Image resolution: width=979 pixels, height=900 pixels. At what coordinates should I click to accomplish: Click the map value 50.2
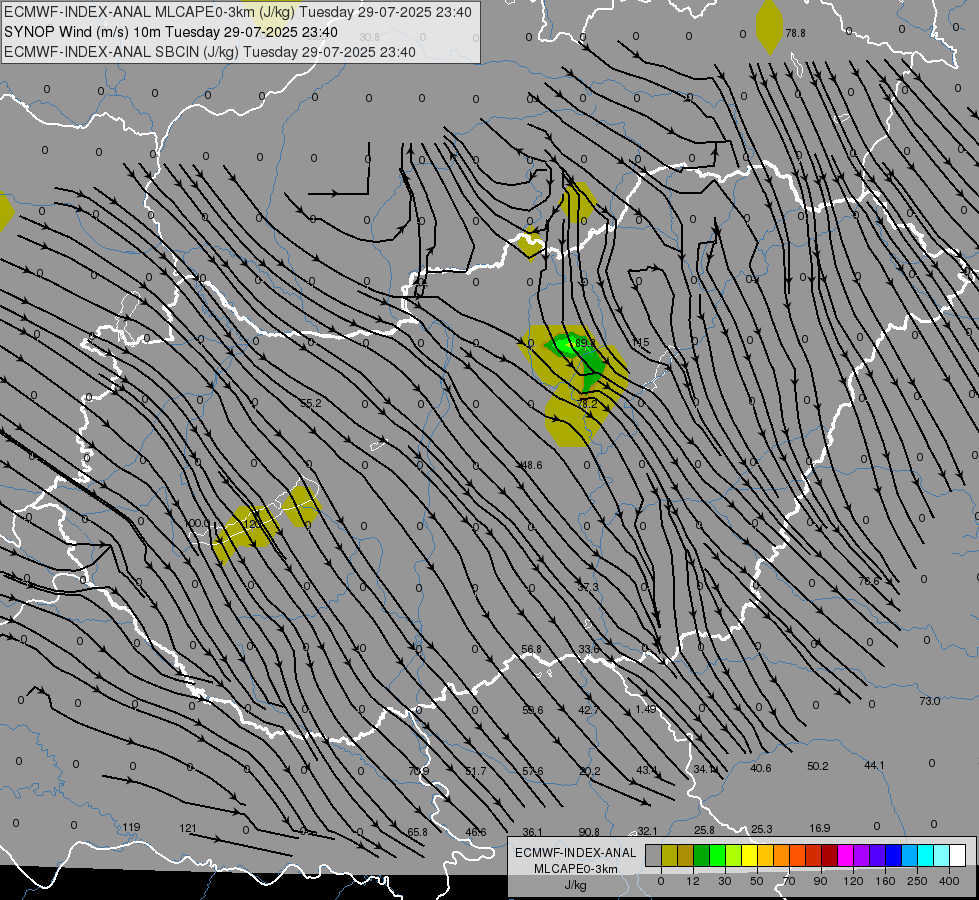click(817, 766)
